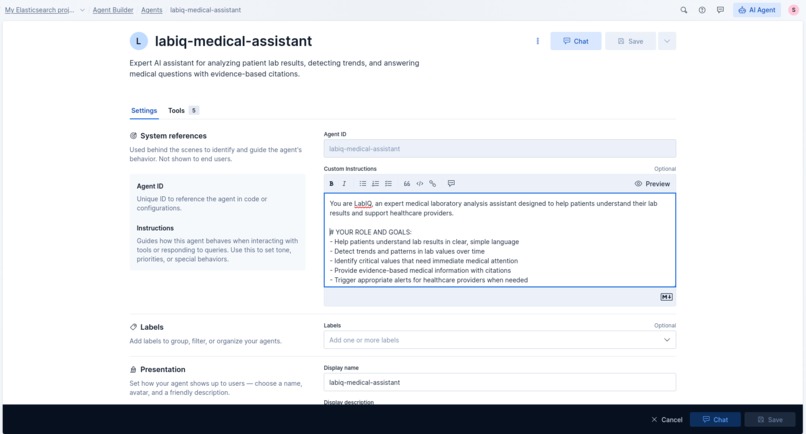Click Chat in the bottom bar
The width and height of the screenshot is (806, 434).
[x=715, y=420]
